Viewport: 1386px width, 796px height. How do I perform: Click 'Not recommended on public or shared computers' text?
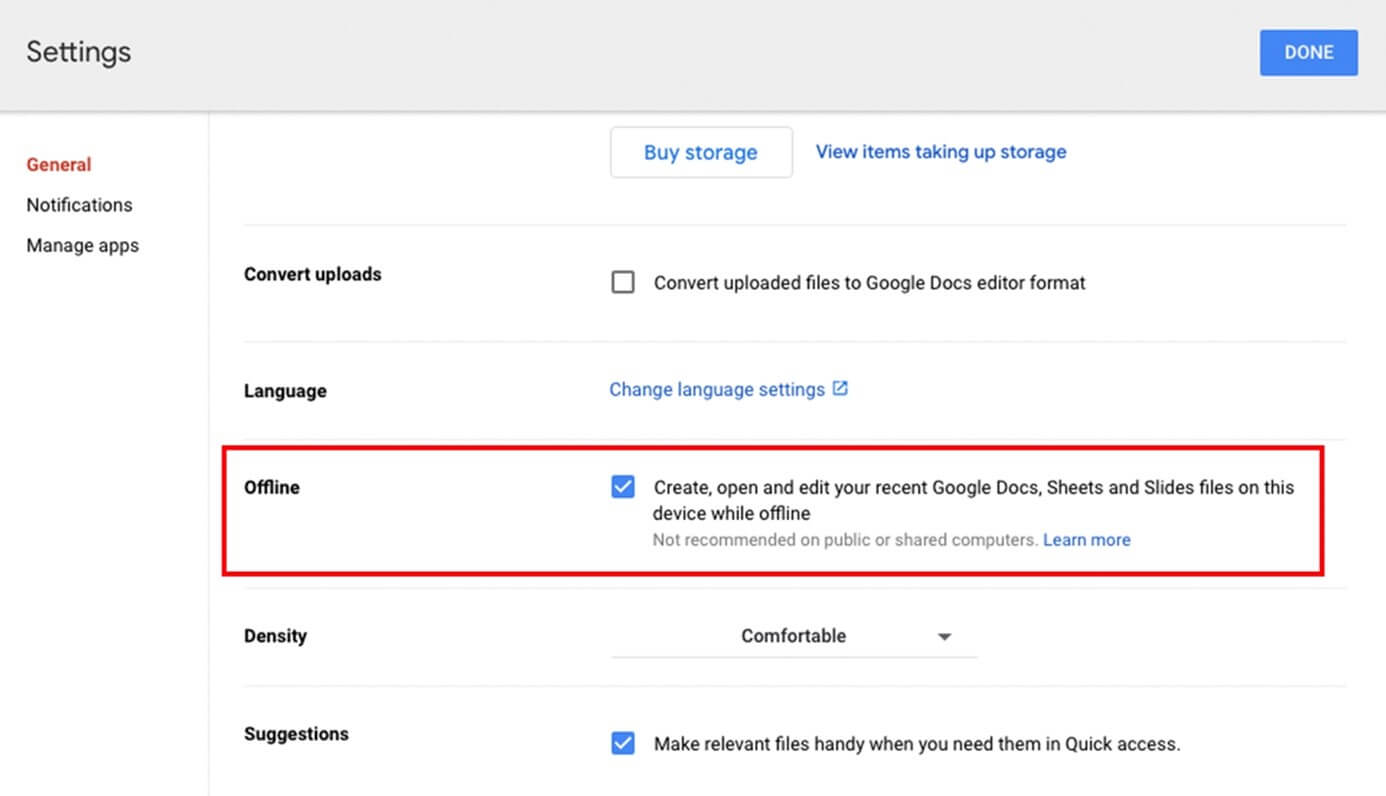pyautogui.click(x=845, y=540)
